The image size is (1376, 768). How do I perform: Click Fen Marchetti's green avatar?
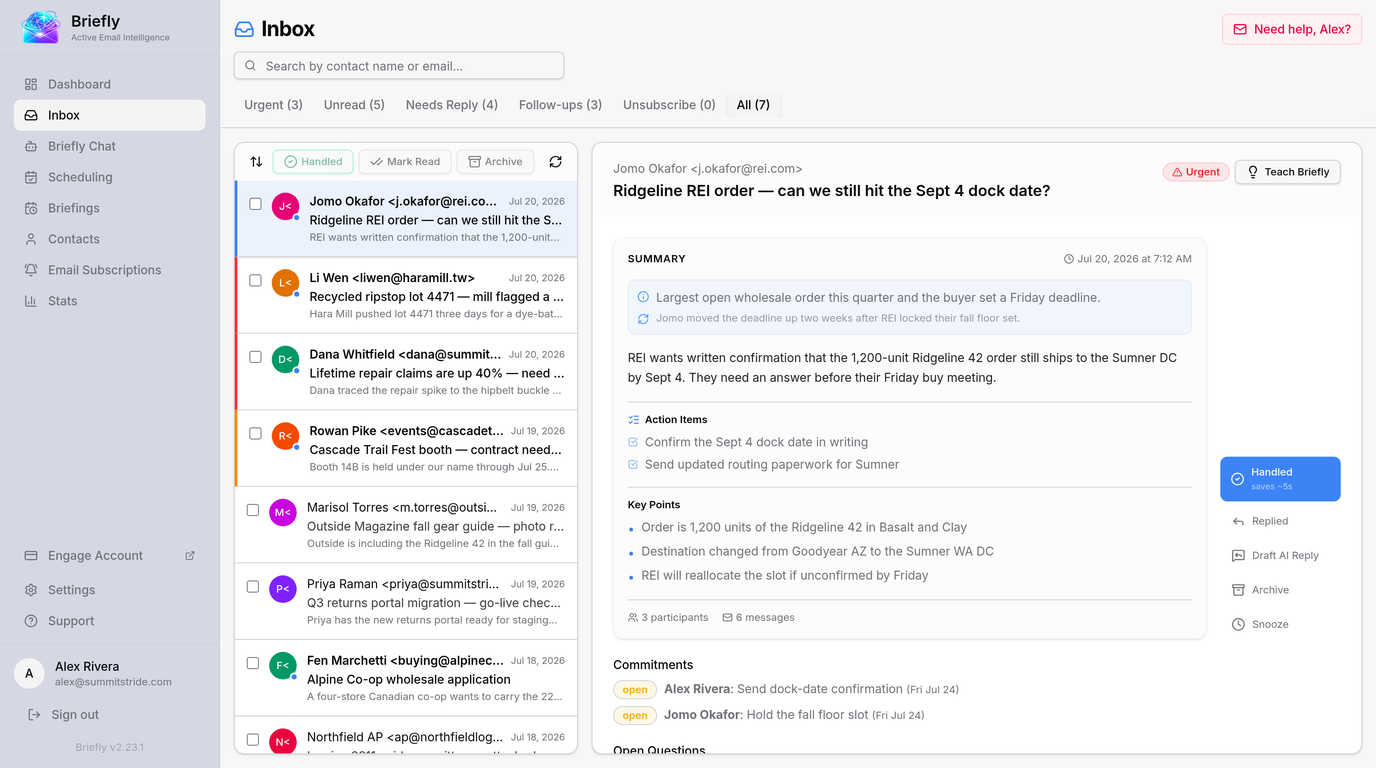pyautogui.click(x=283, y=665)
